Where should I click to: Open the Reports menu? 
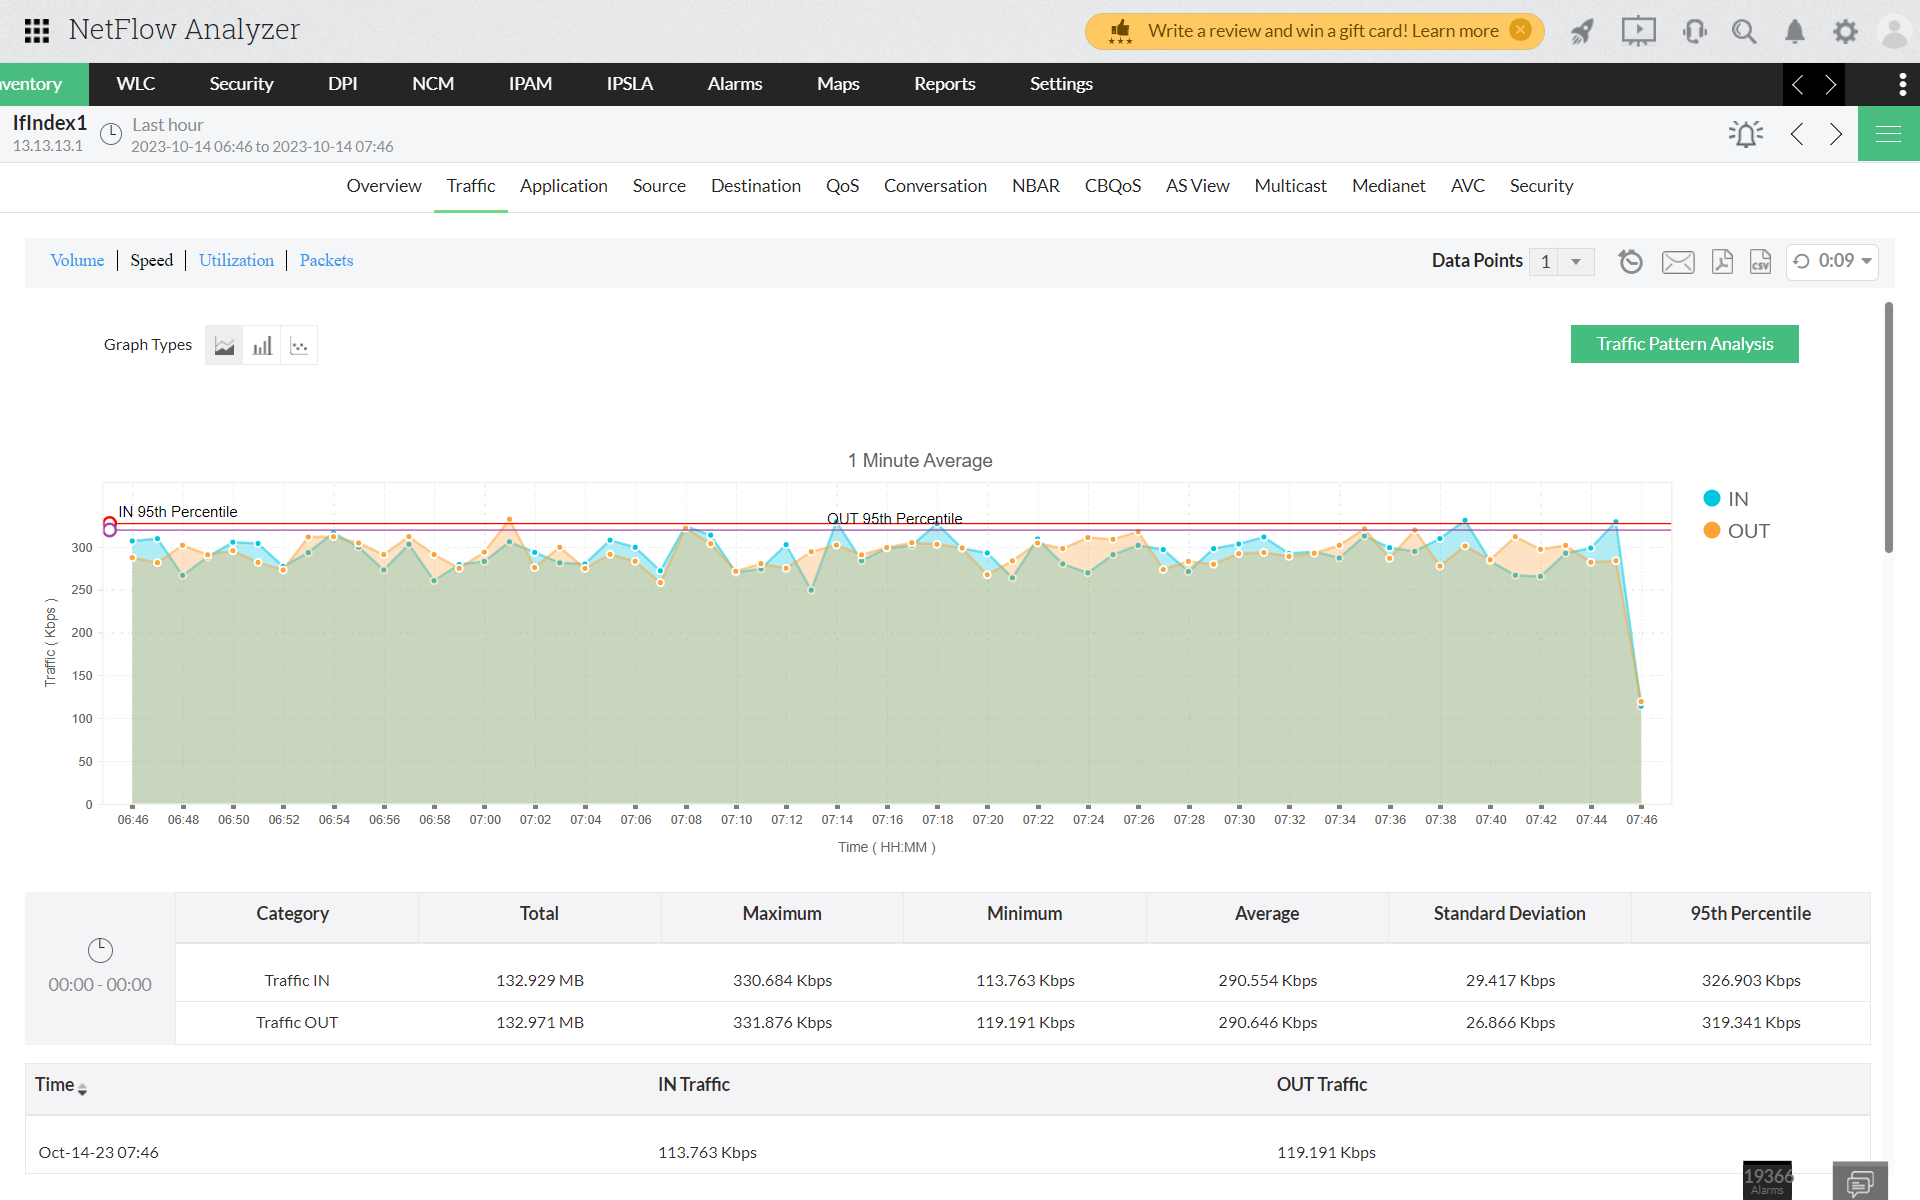click(x=944, y=84)
